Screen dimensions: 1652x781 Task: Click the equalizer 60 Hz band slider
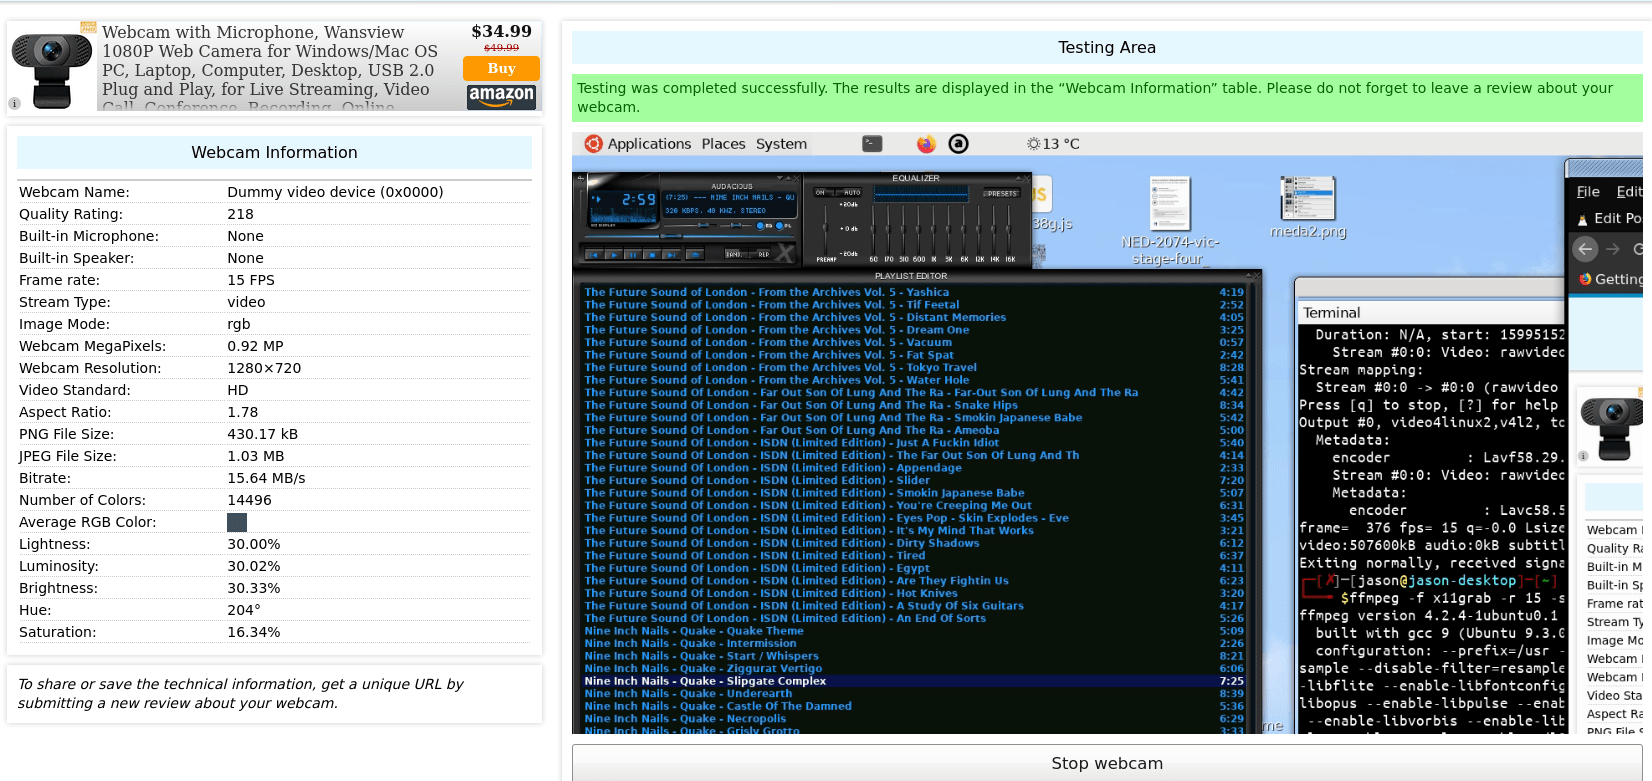(874, 229)
